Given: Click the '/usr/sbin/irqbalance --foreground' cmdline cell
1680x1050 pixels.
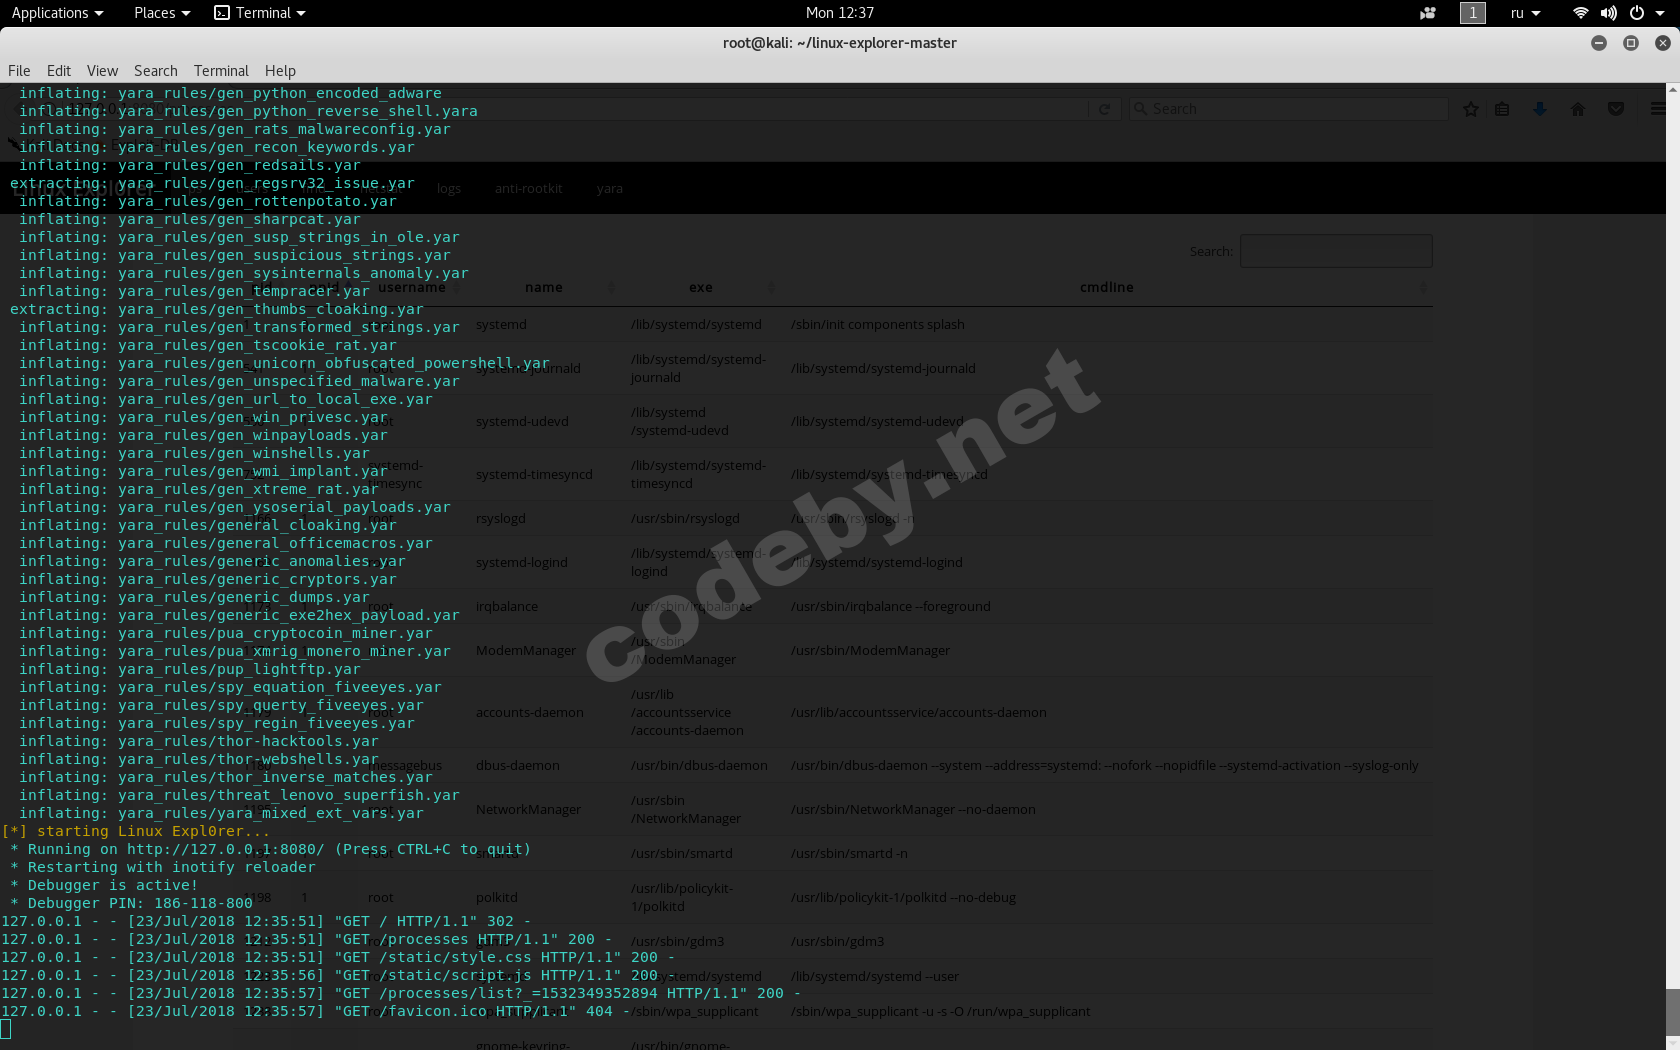Looking at the screenshot, I should click(x=891, y=607).
